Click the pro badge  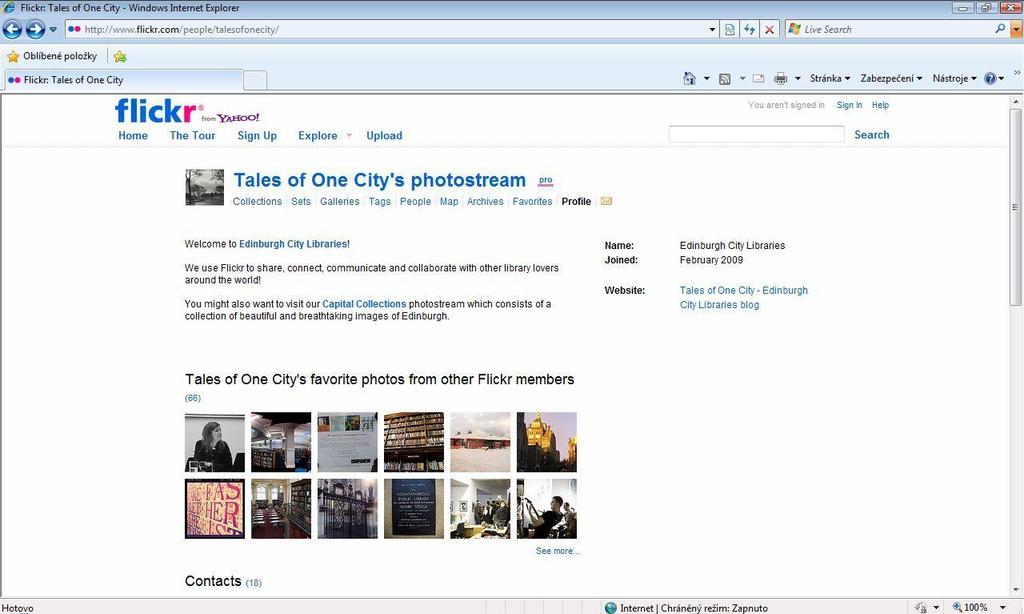coord(546,180)
